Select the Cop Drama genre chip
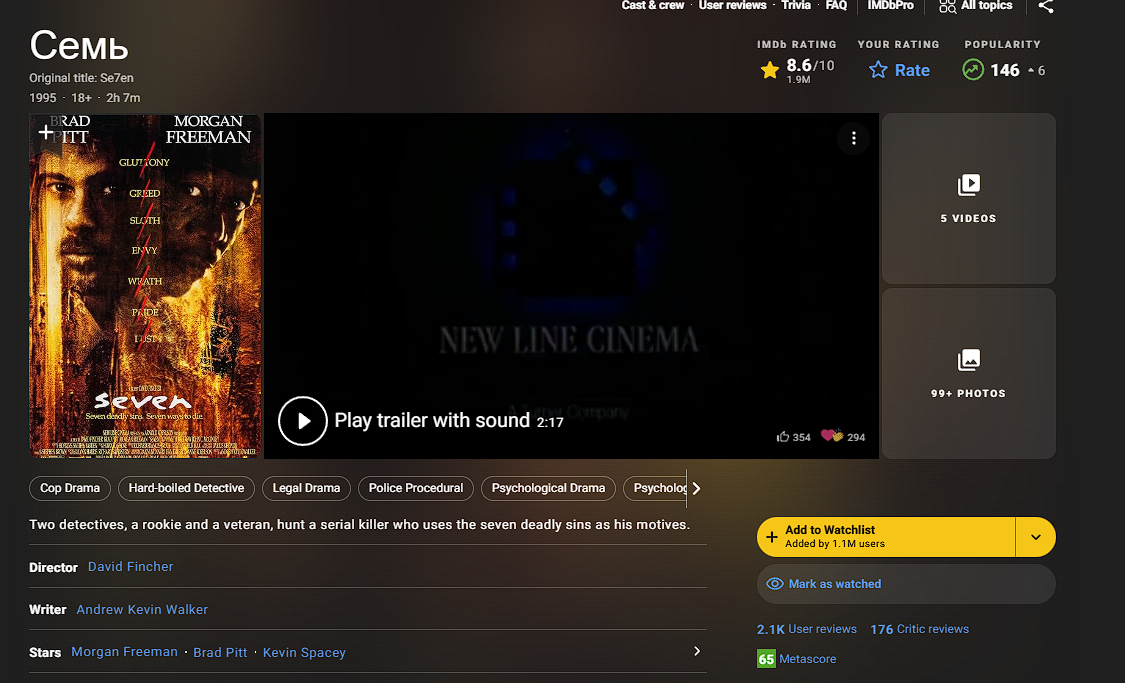 coord(70,488)
